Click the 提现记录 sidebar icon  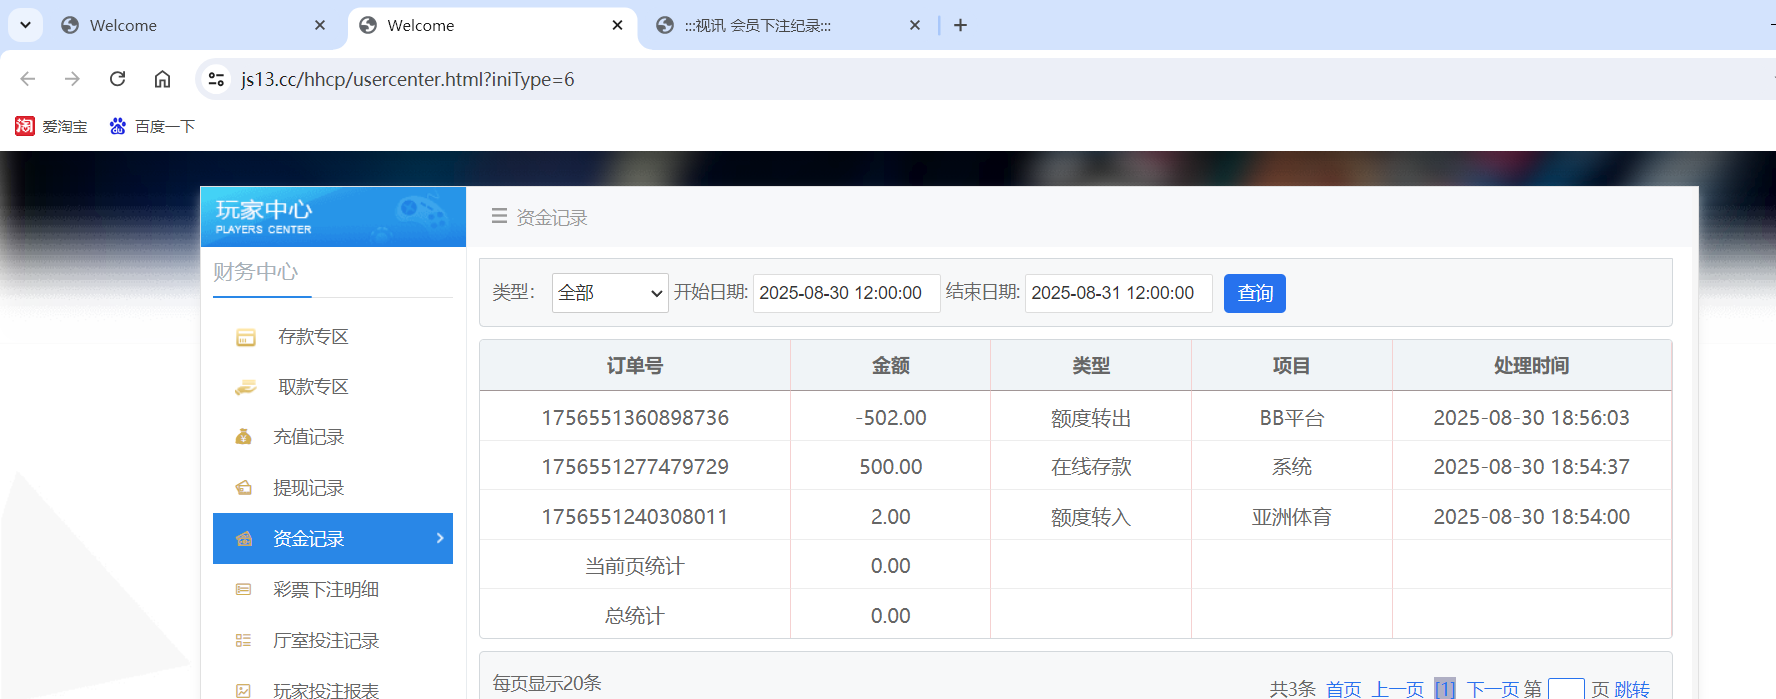[243, 488]
